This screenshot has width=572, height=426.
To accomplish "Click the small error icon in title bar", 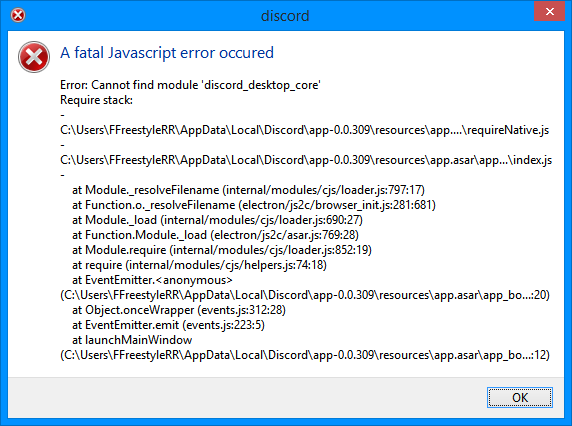I will tap(18, 15).
